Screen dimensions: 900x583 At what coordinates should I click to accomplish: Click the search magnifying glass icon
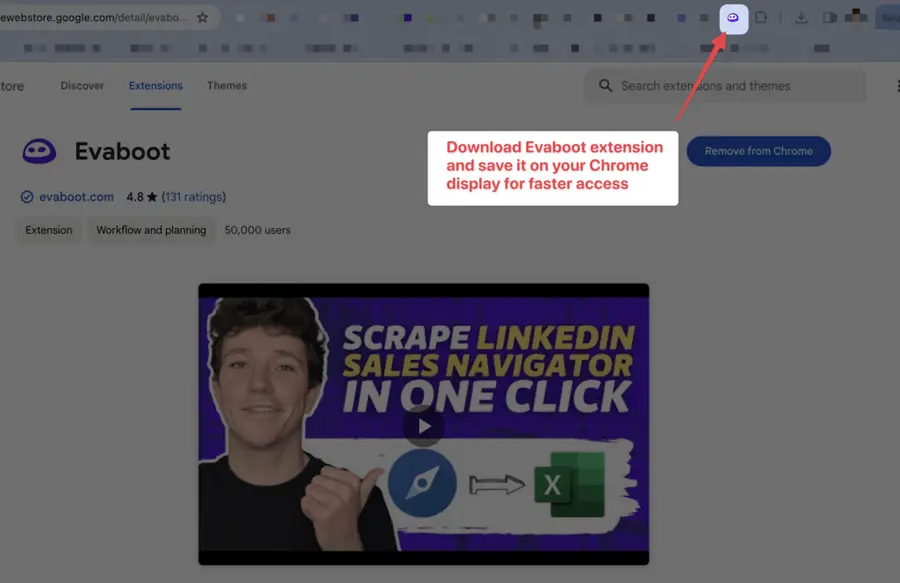point(606,85)
